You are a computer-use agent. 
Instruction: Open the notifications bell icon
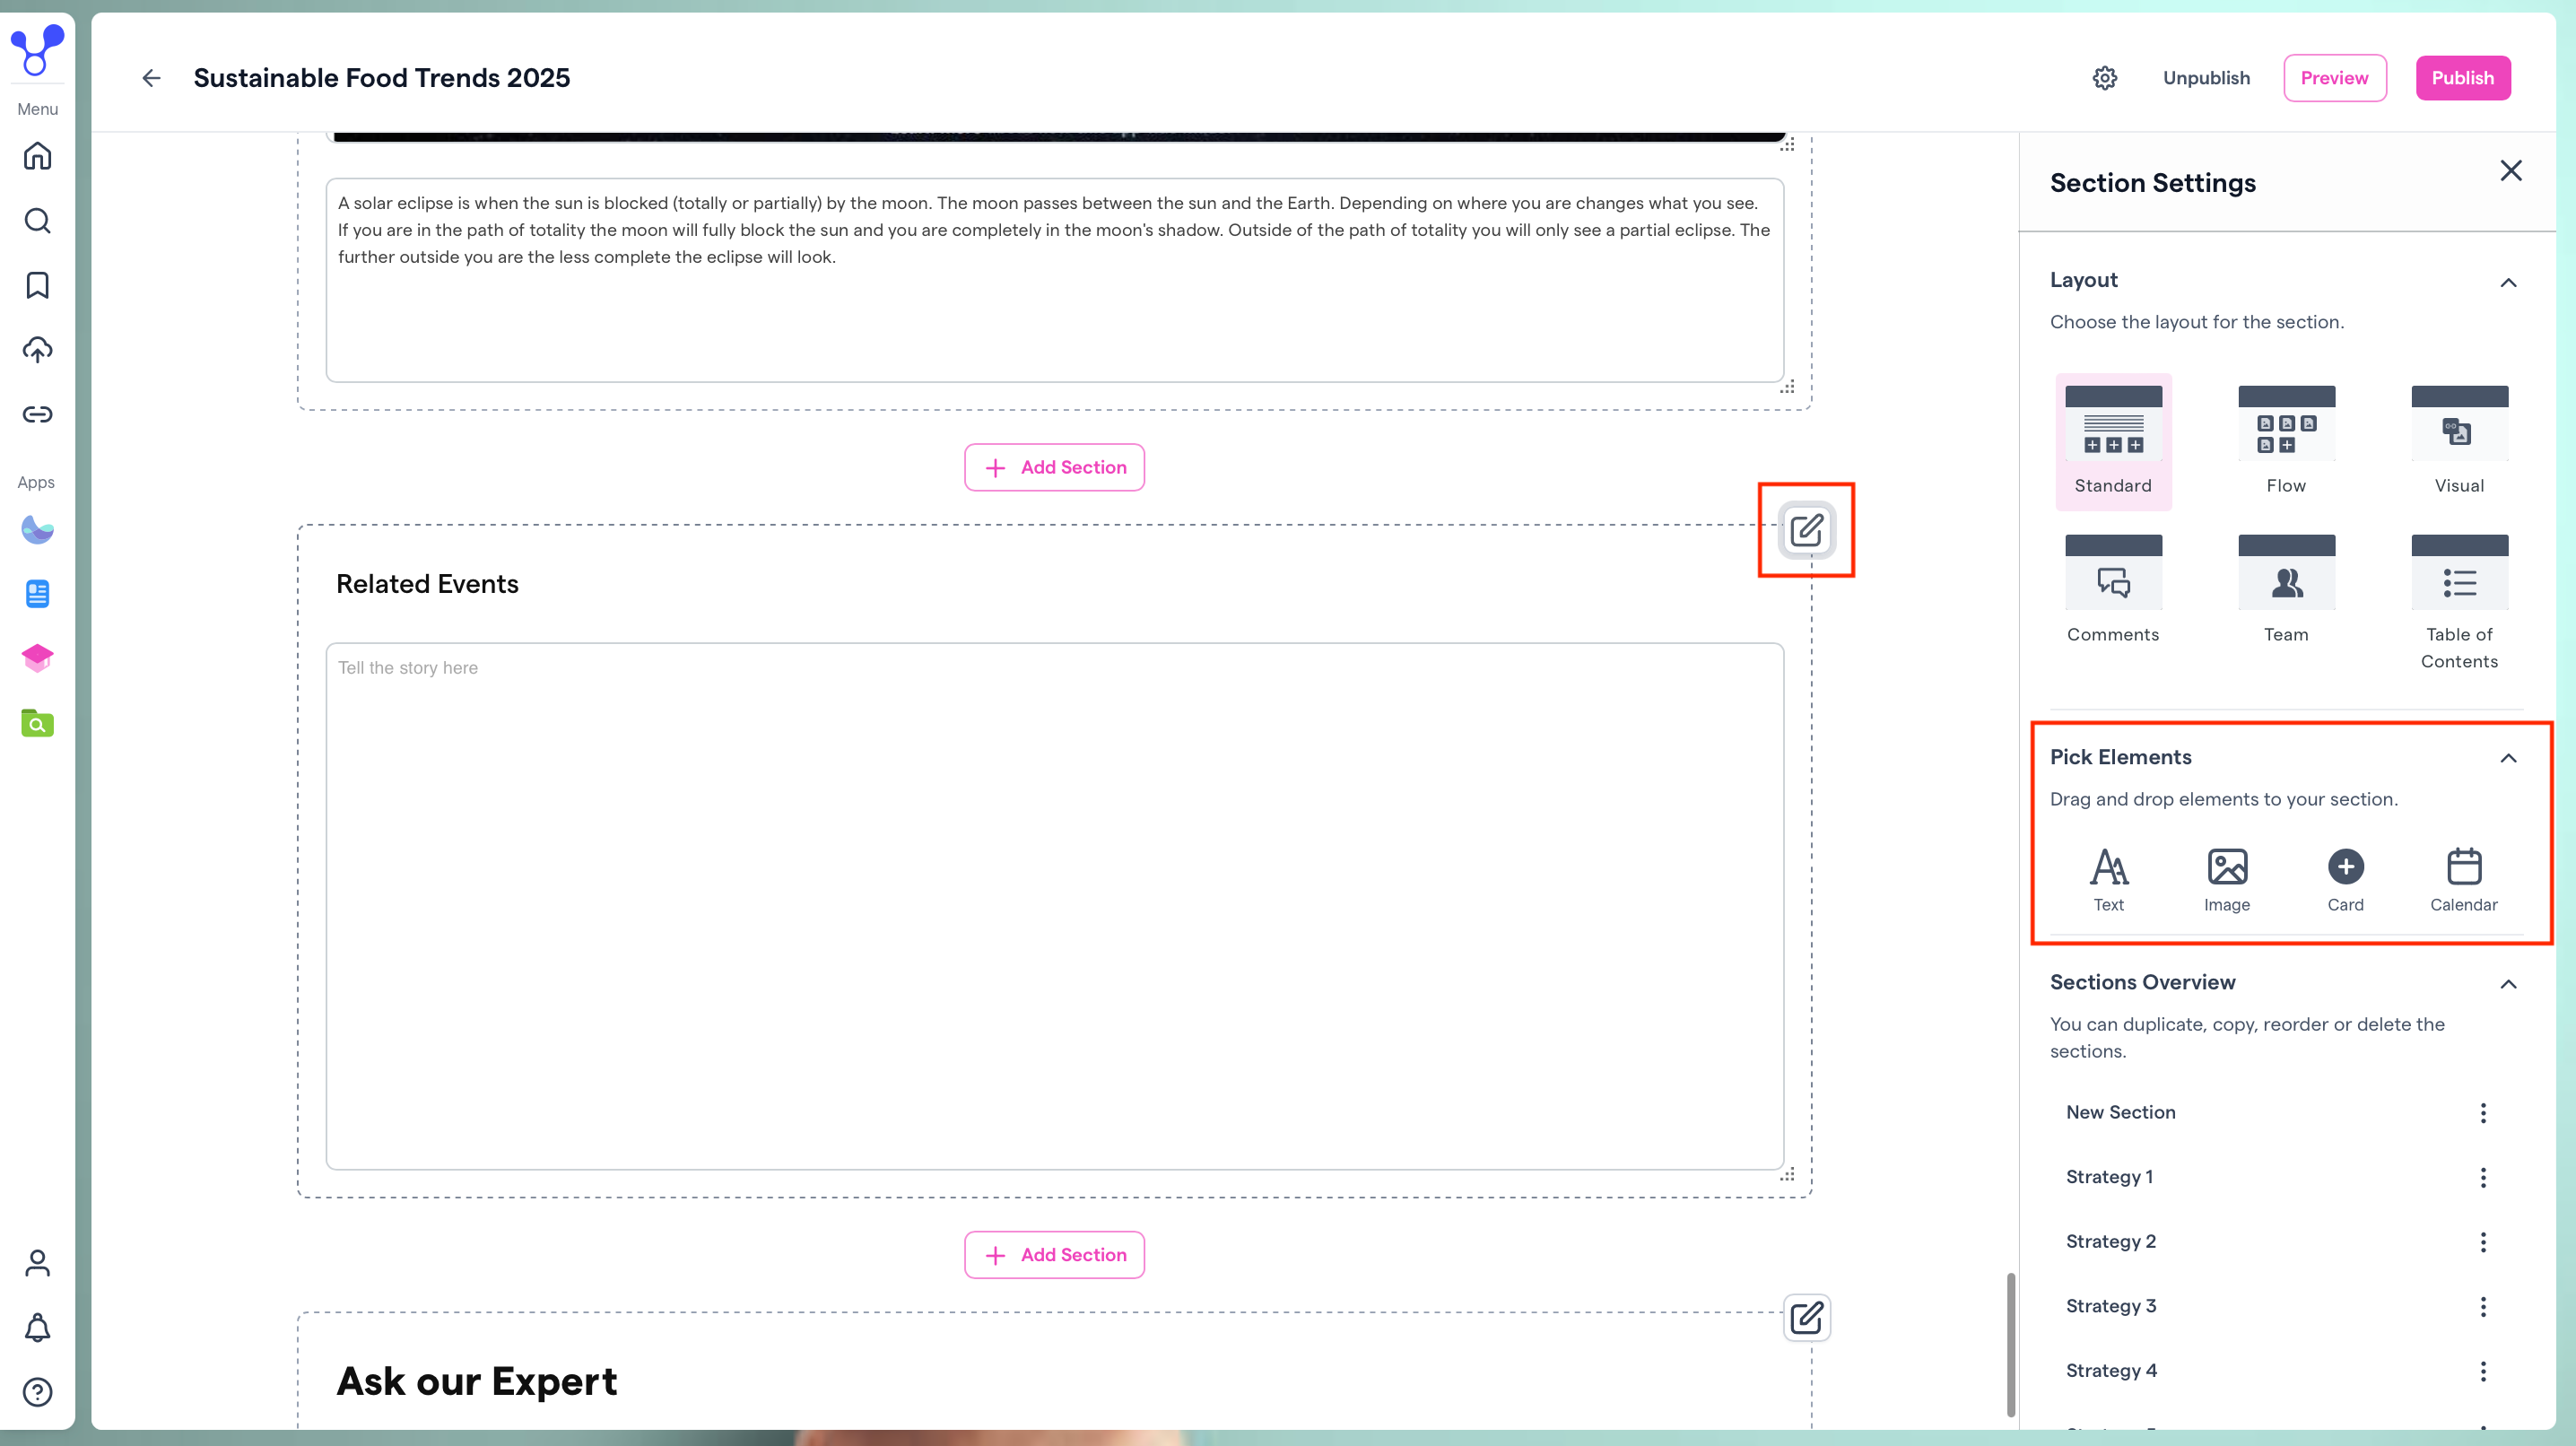coord(37,1327)
